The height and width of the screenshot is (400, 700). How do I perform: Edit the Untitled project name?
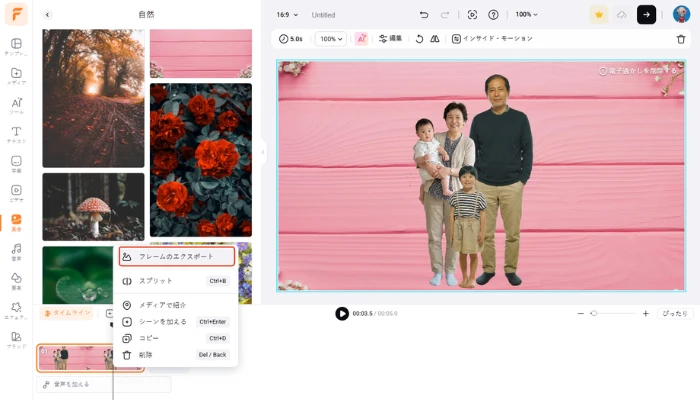click(x=323, y=15)
